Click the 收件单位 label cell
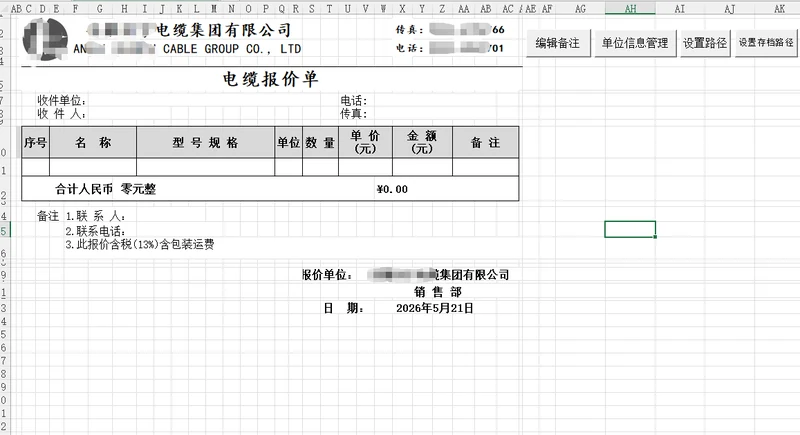 tap(61, 100)
